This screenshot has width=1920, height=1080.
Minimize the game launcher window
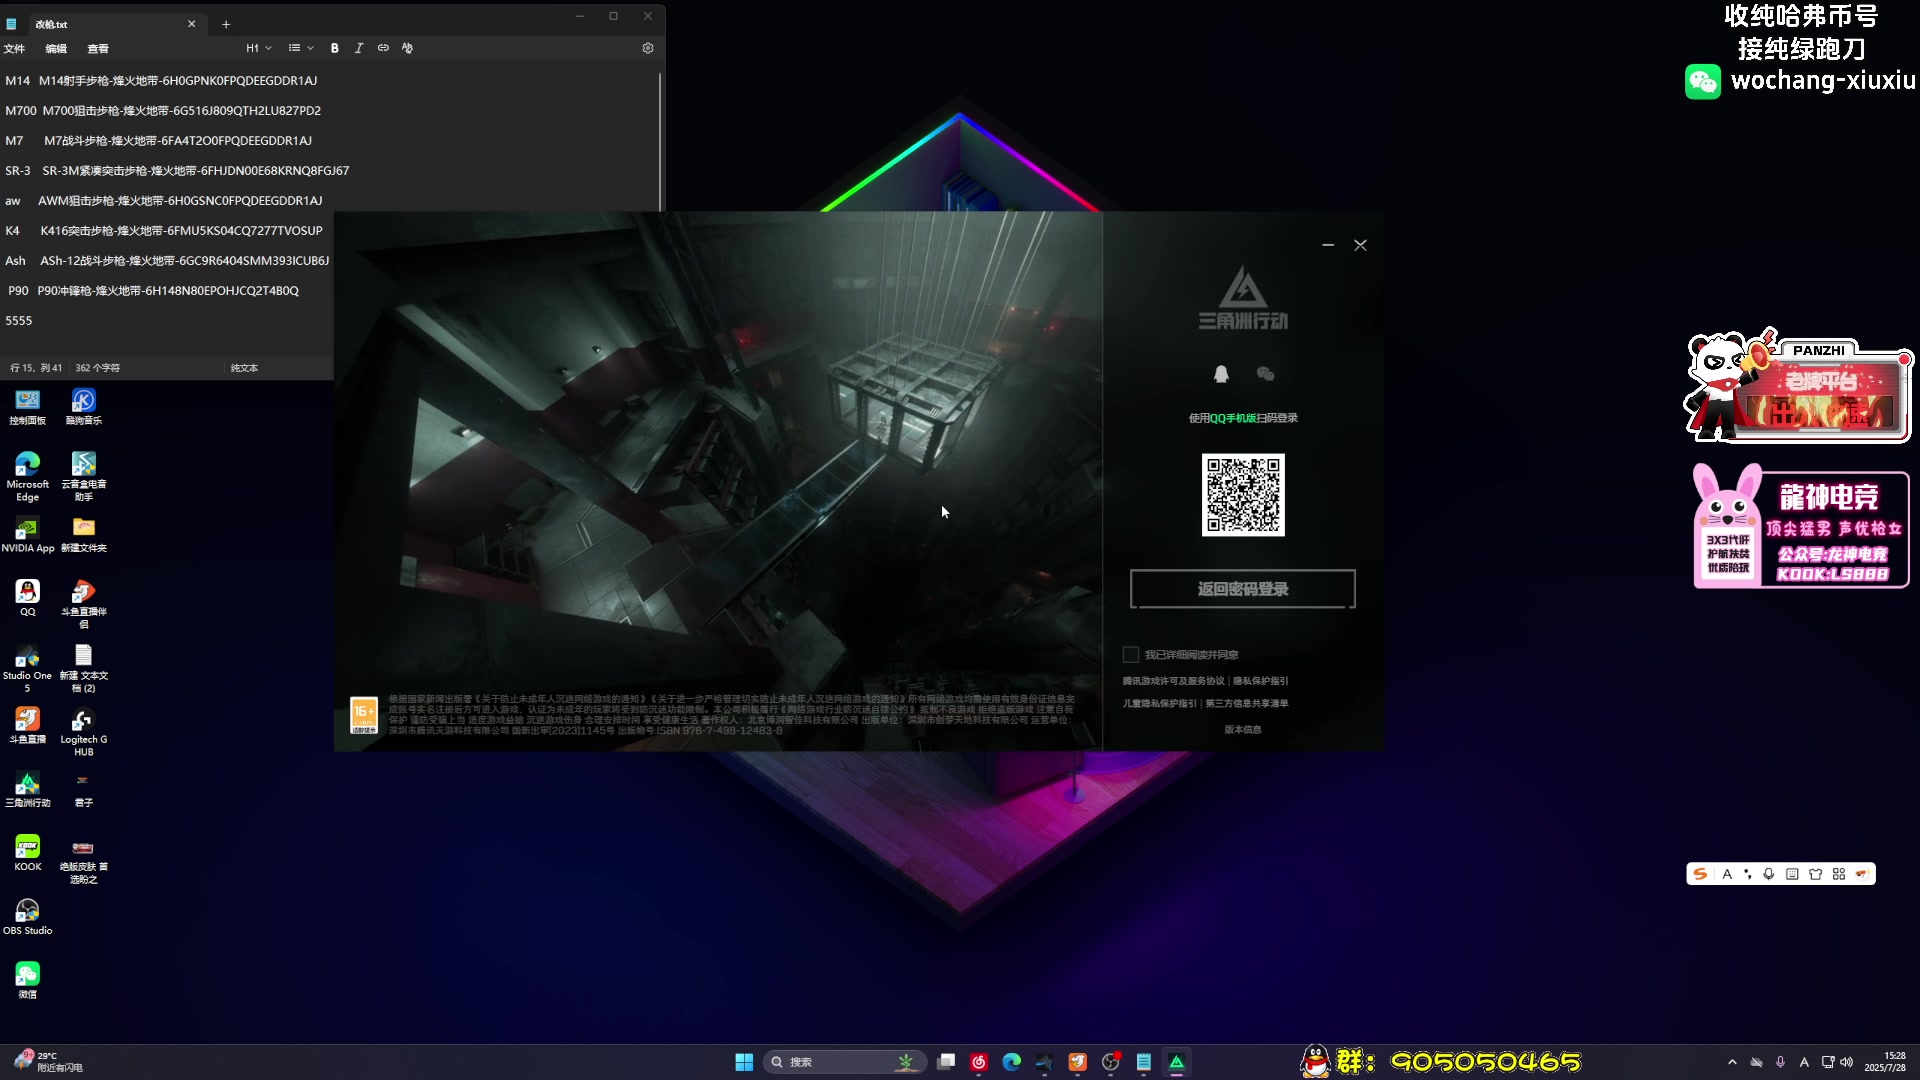tap(1328, 245)
